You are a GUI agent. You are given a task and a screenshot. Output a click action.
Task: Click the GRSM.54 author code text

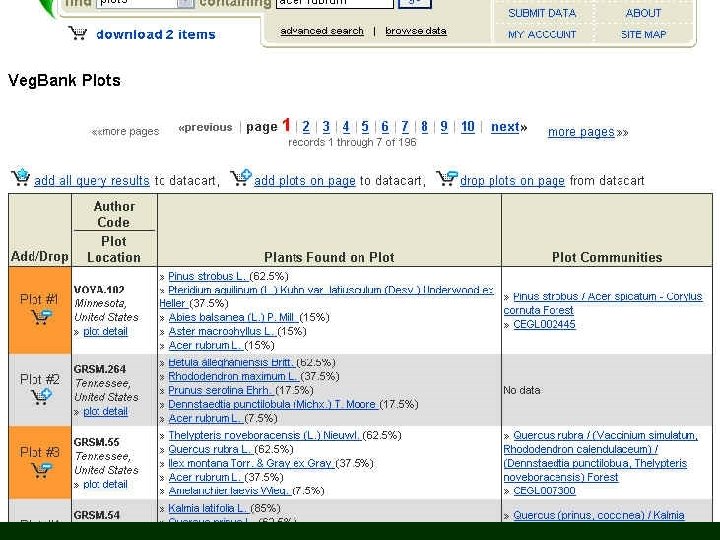[x=96, y=515]
